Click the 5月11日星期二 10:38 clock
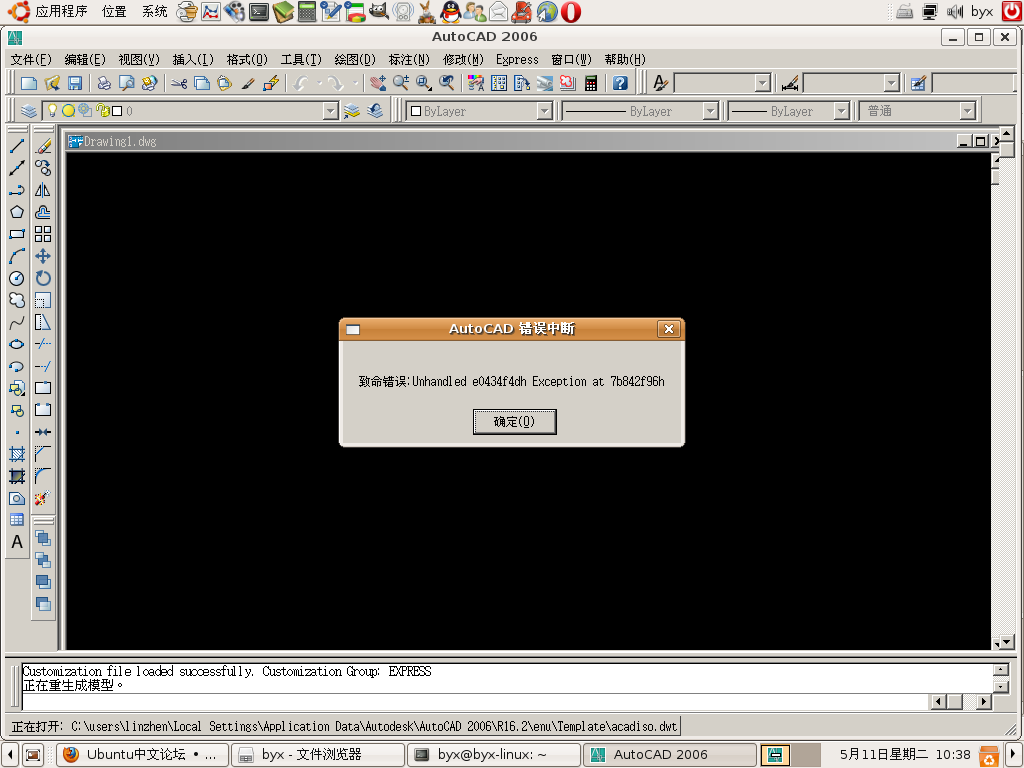Image resolution: width=1024 pixels, height=768 pixels. click(905, 755)
